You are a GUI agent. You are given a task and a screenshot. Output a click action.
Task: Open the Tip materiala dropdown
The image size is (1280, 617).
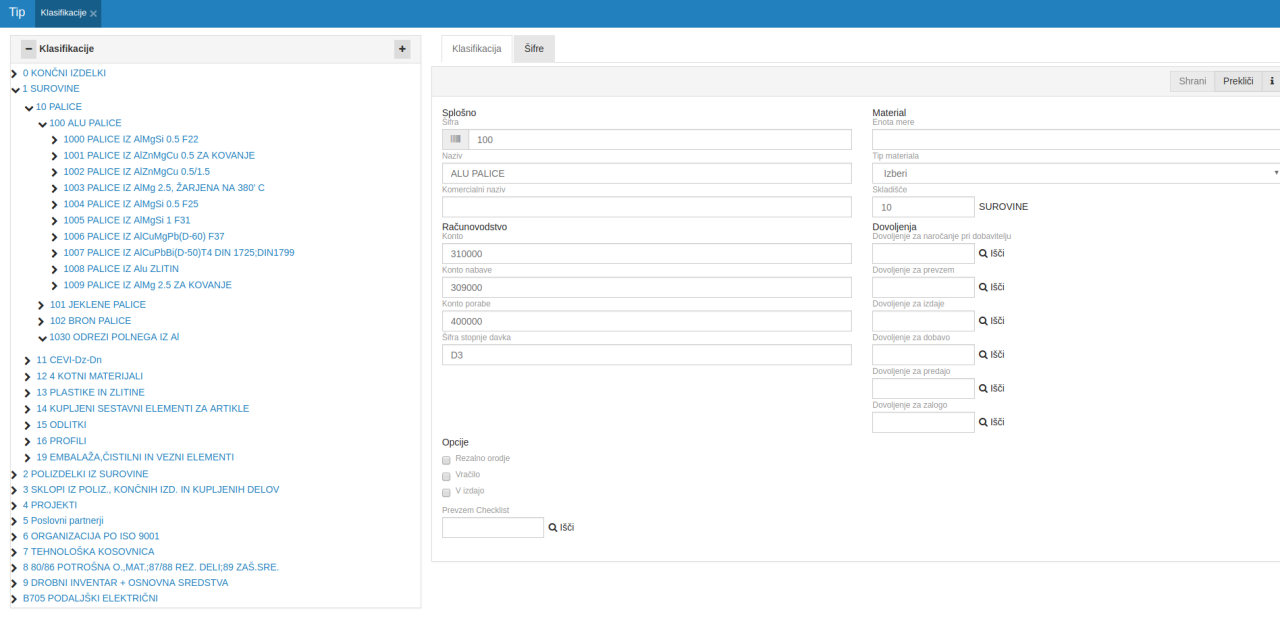click(x=1076, y=173)
